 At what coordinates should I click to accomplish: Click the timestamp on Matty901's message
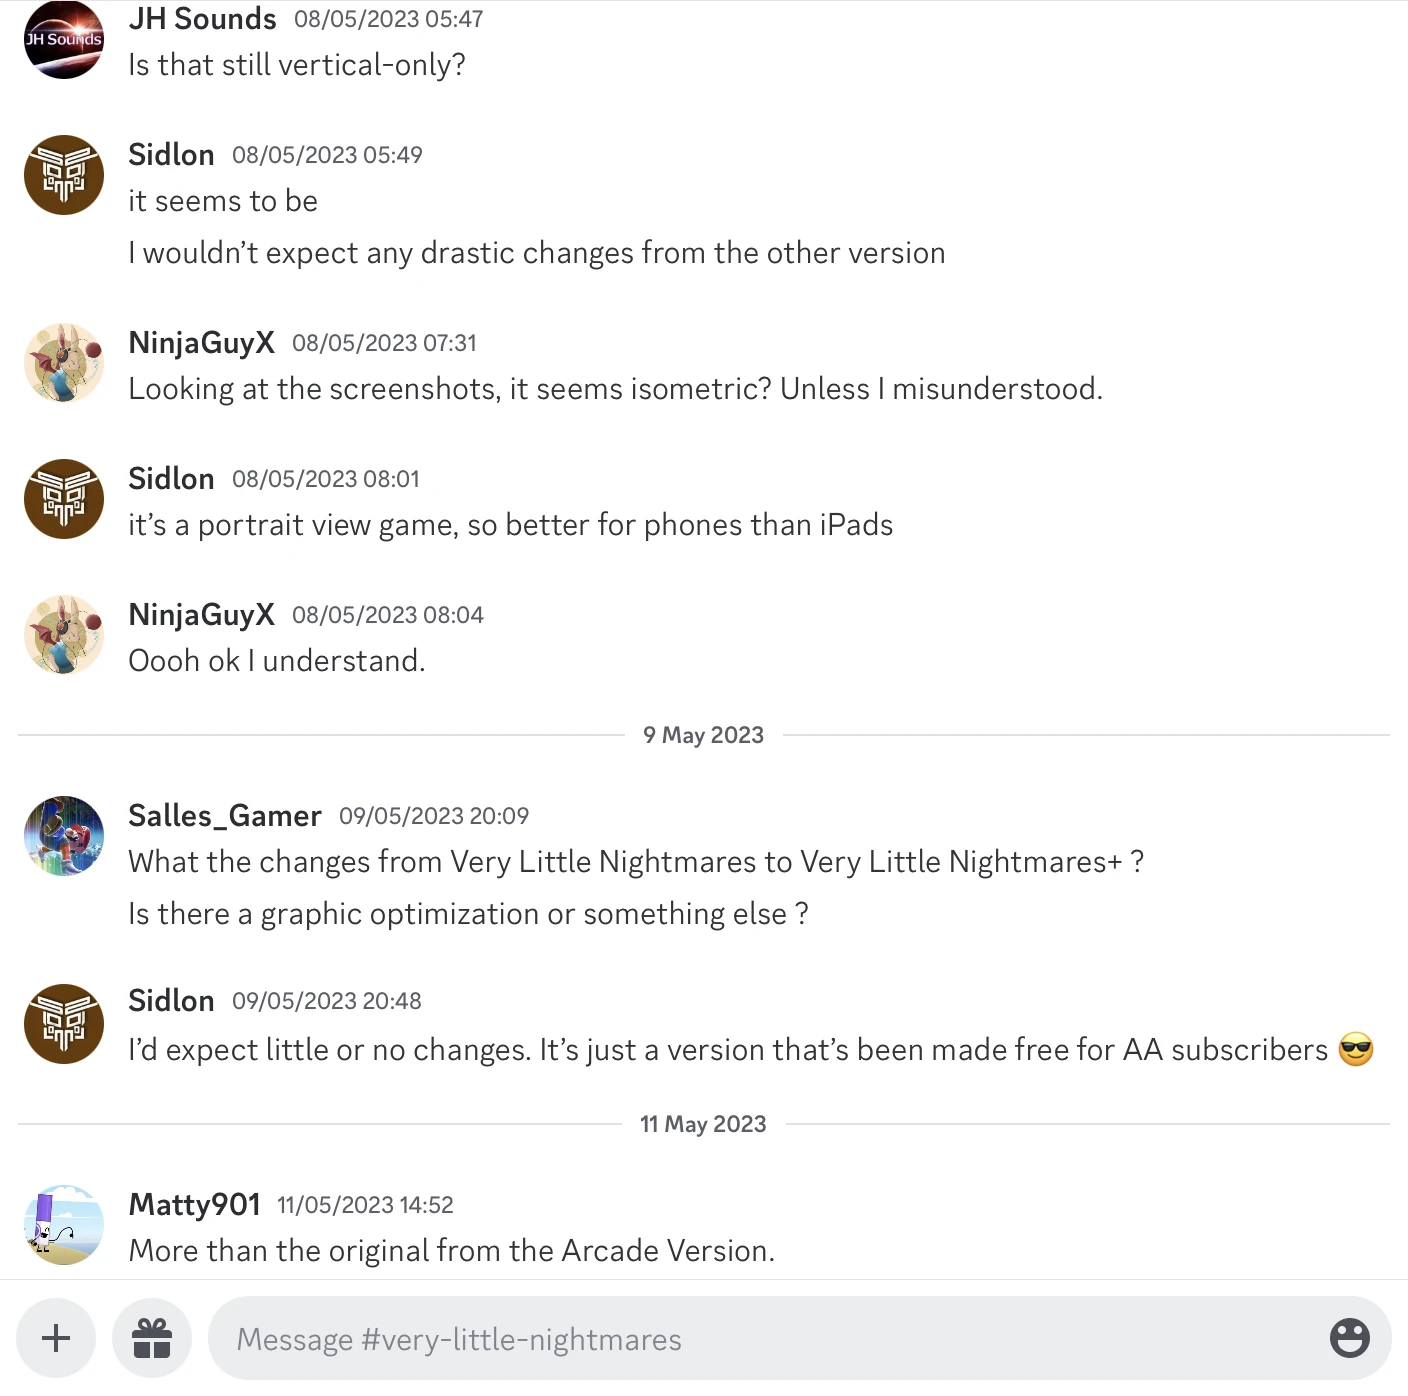click(x=364, y=1204)
